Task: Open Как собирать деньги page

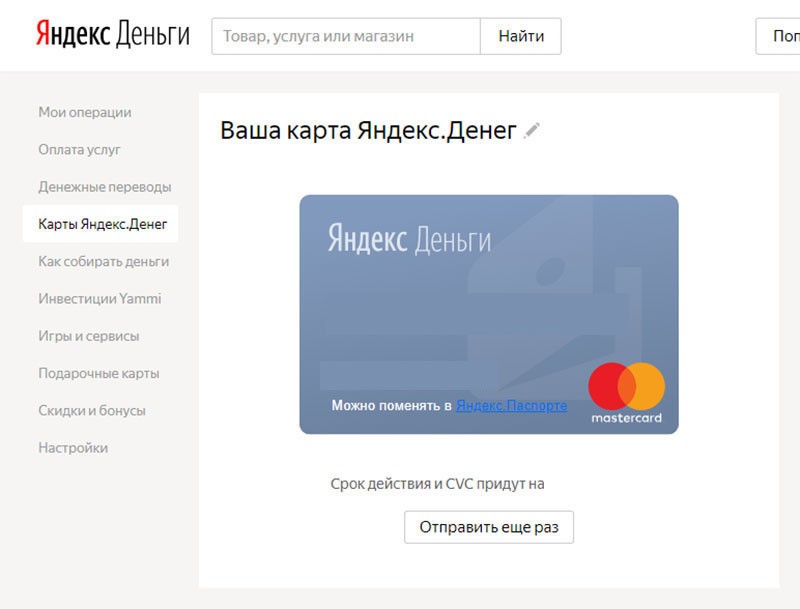Action: [104, 261]
